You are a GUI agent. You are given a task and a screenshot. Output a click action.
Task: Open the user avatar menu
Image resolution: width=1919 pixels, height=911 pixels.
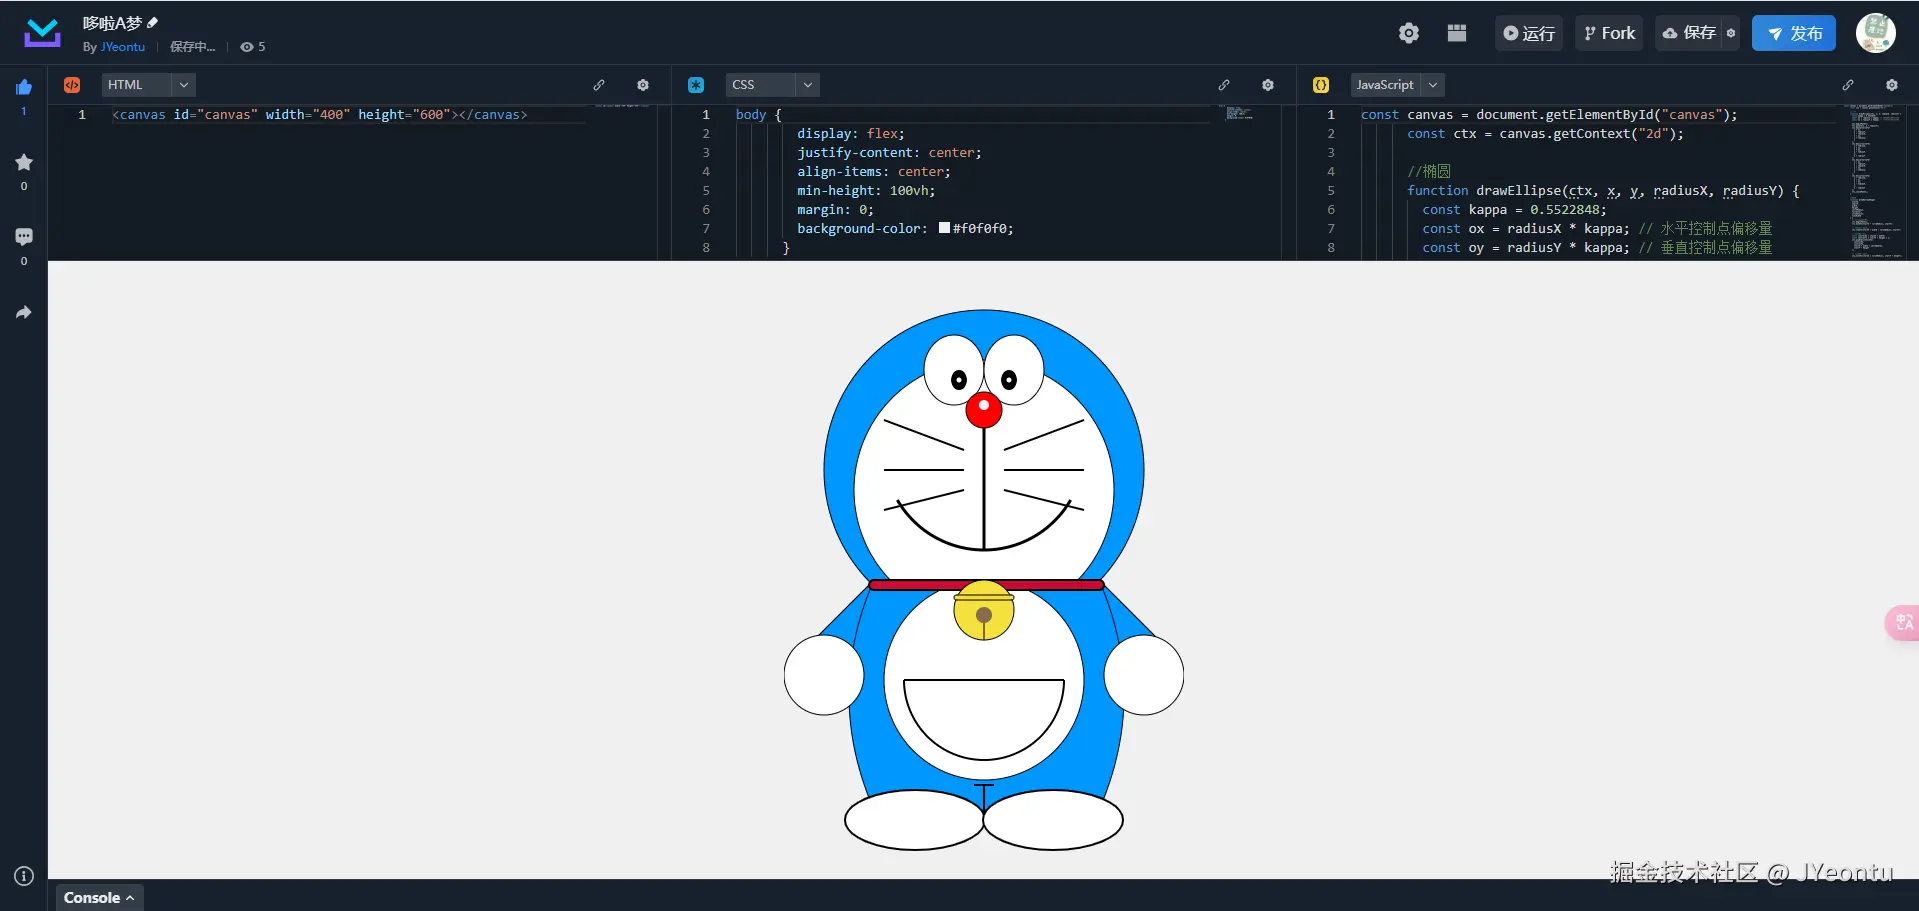(x=1876, y=33)
